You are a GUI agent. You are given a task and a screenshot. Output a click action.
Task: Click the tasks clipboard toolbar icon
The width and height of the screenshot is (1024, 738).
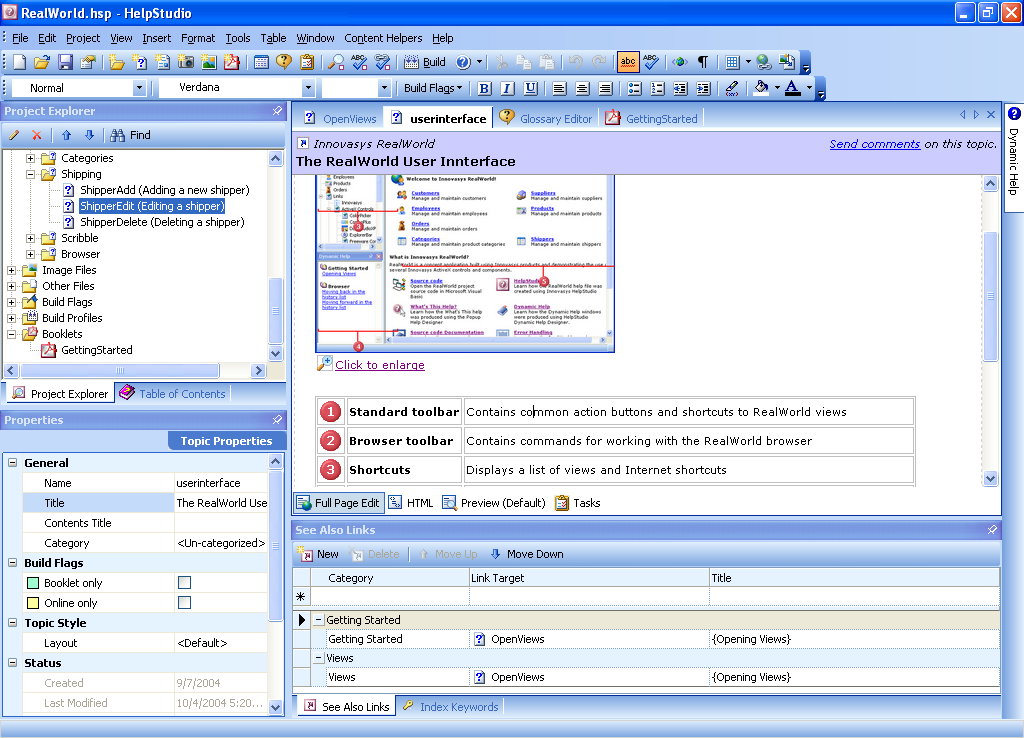tap(307, 62)
